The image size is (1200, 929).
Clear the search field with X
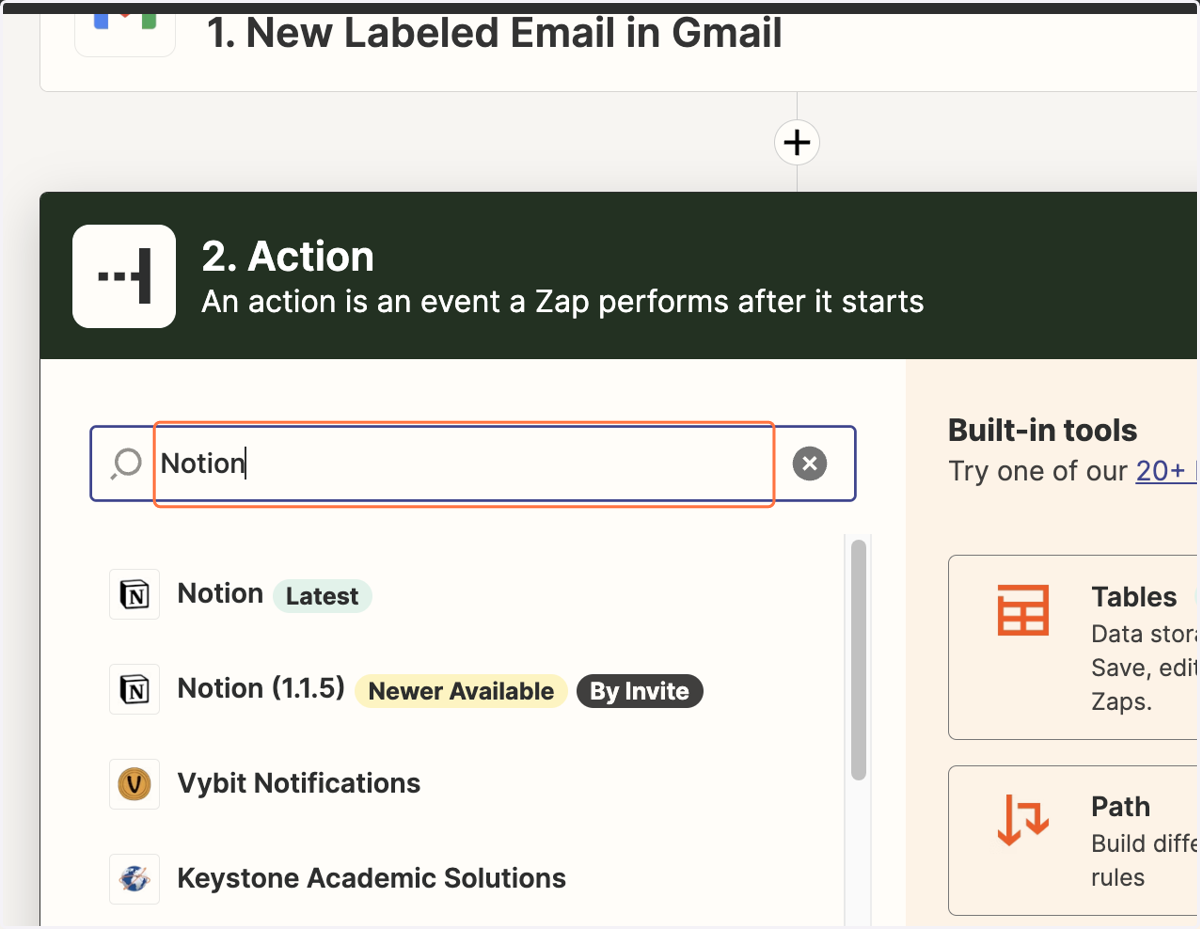pos(810,463)
